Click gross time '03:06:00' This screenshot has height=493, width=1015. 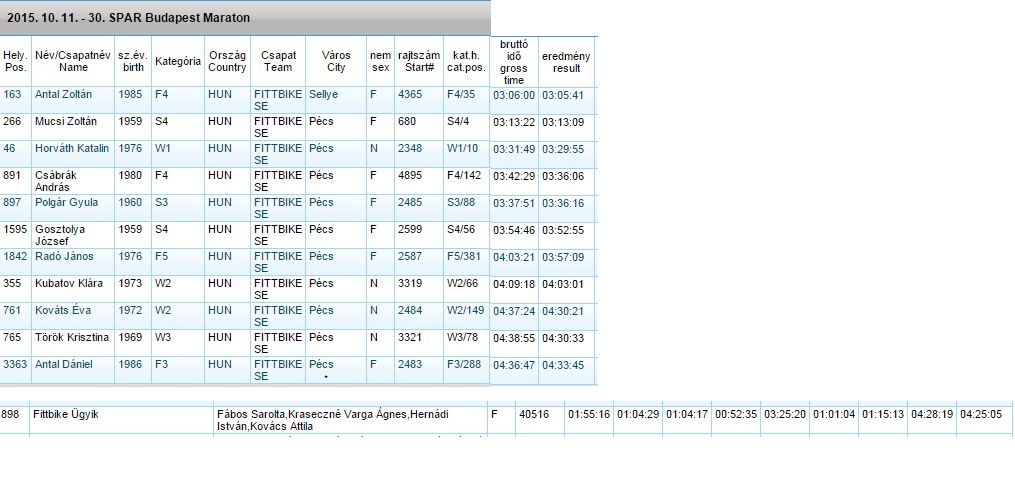(x=514, y=95)
